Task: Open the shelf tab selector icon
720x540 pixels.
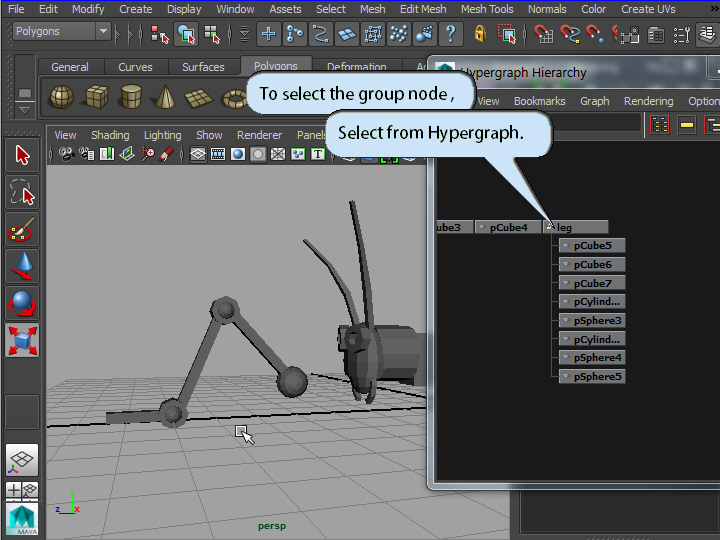Action: tap(25, 94)
